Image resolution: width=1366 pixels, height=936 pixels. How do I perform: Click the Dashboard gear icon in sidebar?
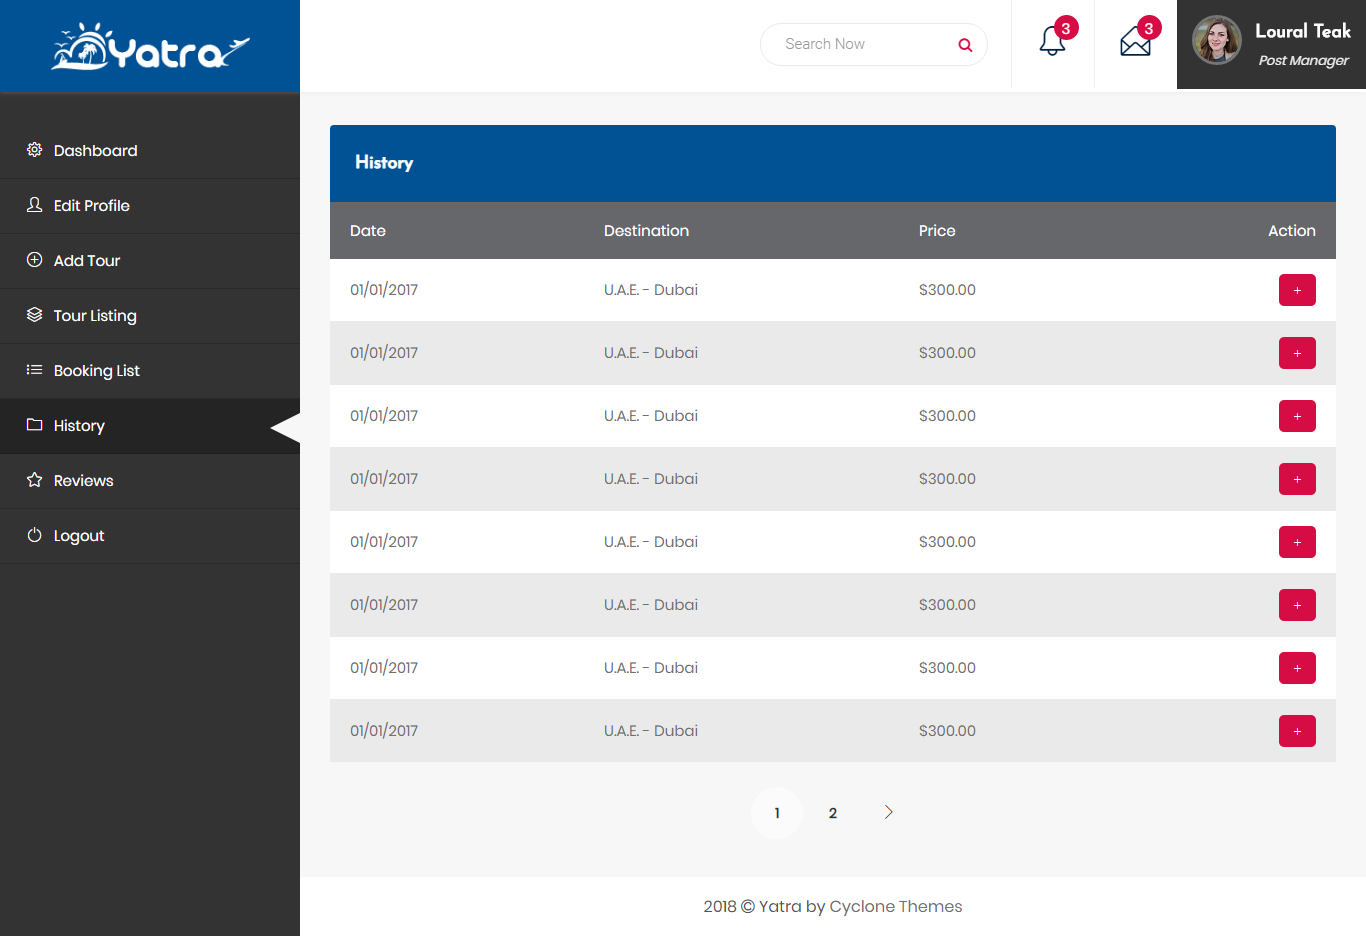point(33,150)
